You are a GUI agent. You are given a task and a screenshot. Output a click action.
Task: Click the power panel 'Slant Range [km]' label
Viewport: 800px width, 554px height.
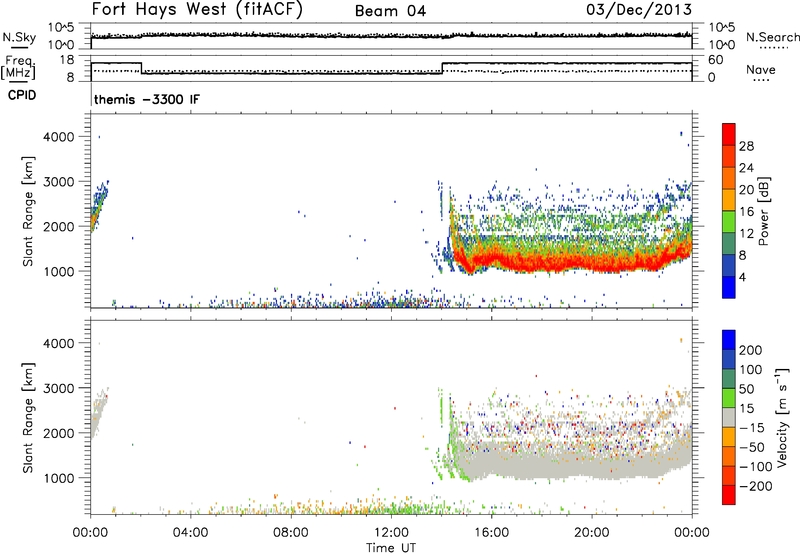28,211
